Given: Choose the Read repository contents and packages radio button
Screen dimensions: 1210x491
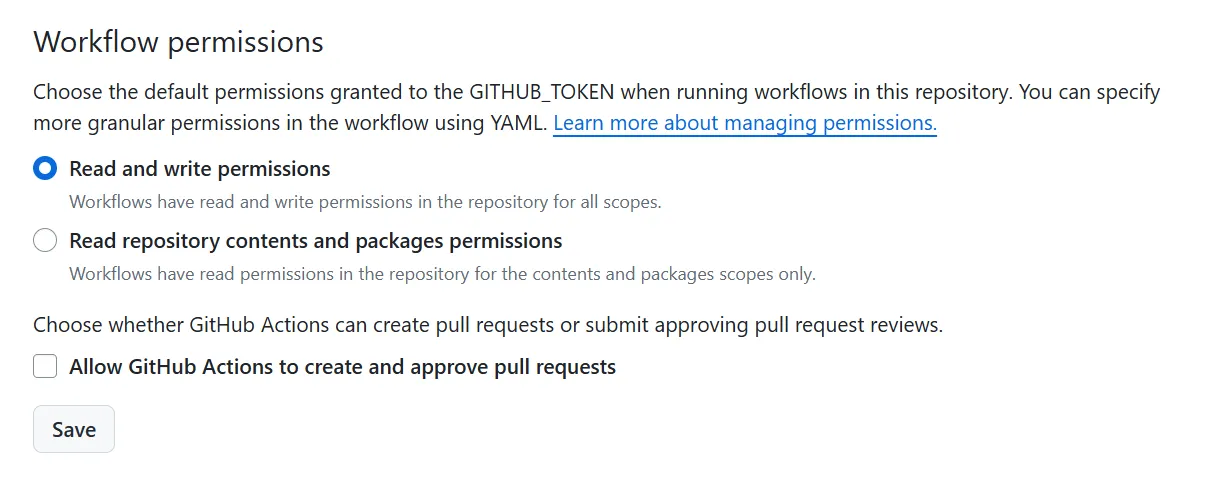Looking at the screenshot, I should 45,241.
